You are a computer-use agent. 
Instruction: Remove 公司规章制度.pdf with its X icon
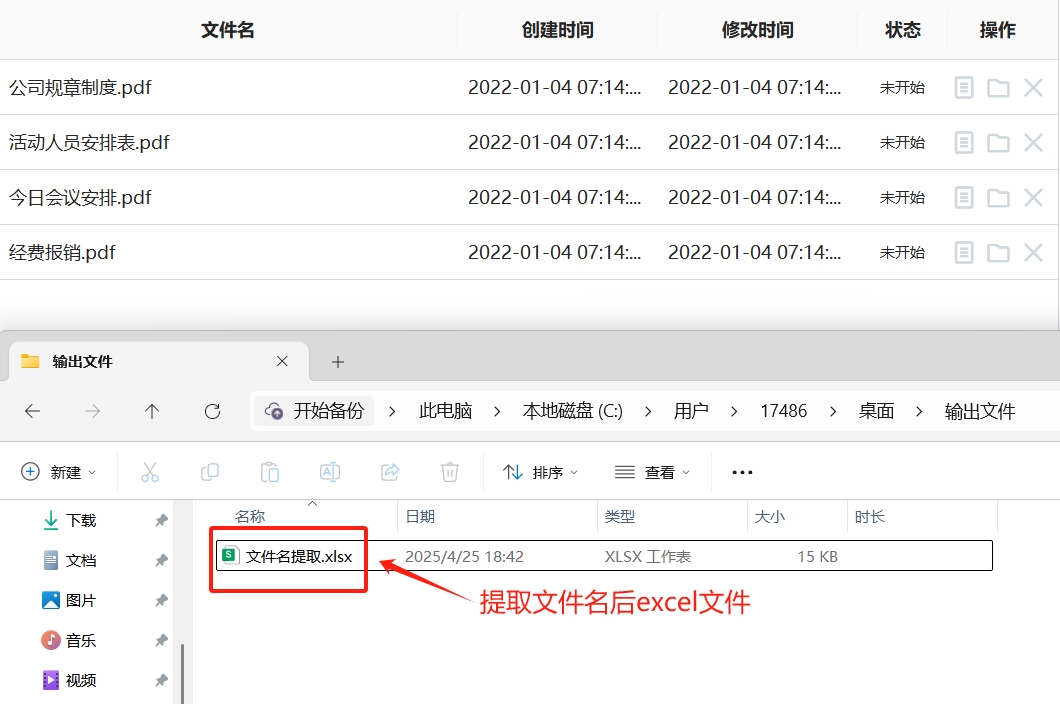coord(1033,88)
